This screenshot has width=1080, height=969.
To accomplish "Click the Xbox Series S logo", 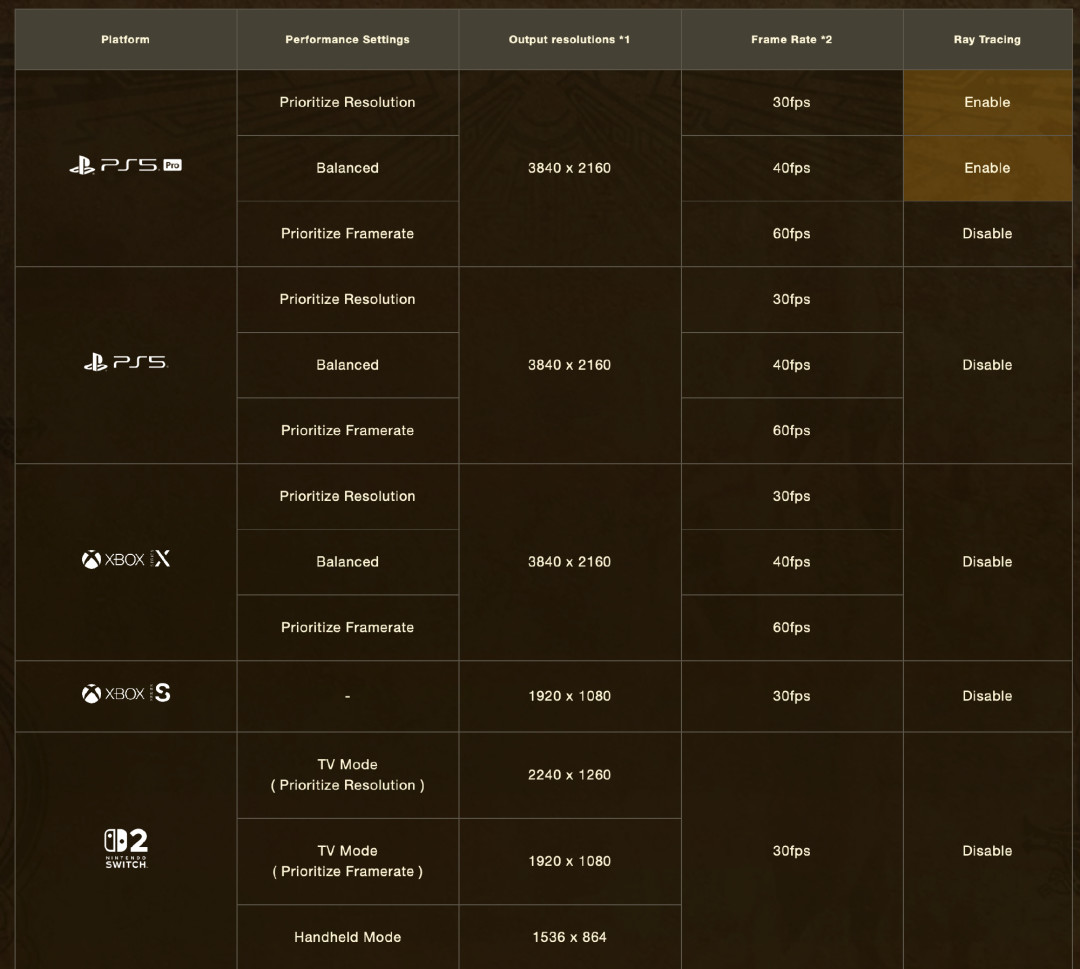I will pos(125,694).
